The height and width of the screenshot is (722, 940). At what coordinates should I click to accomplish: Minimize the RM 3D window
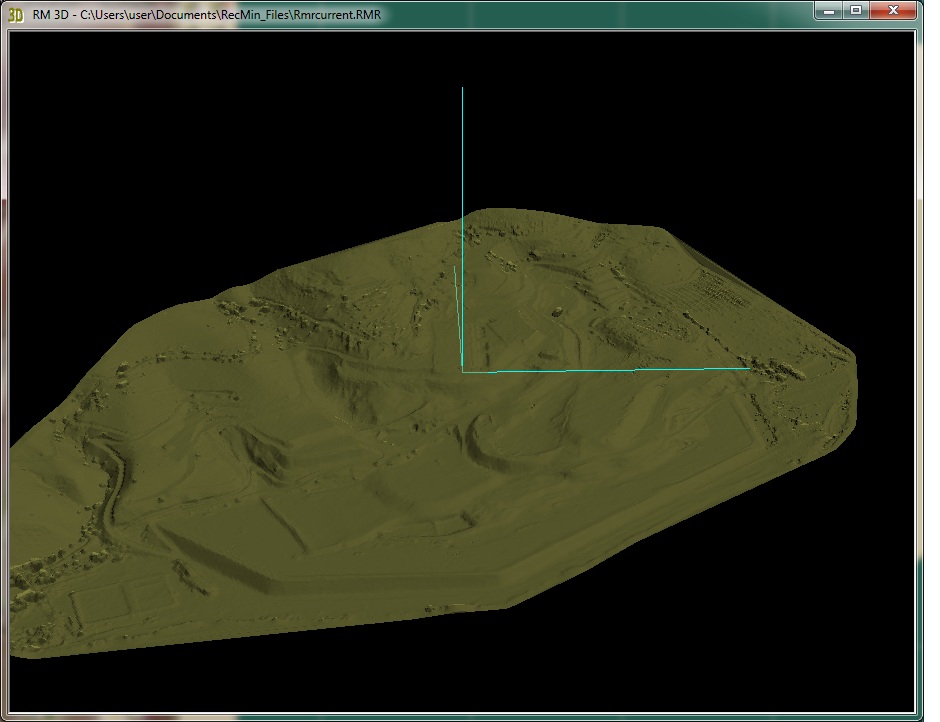click(829, 11)
